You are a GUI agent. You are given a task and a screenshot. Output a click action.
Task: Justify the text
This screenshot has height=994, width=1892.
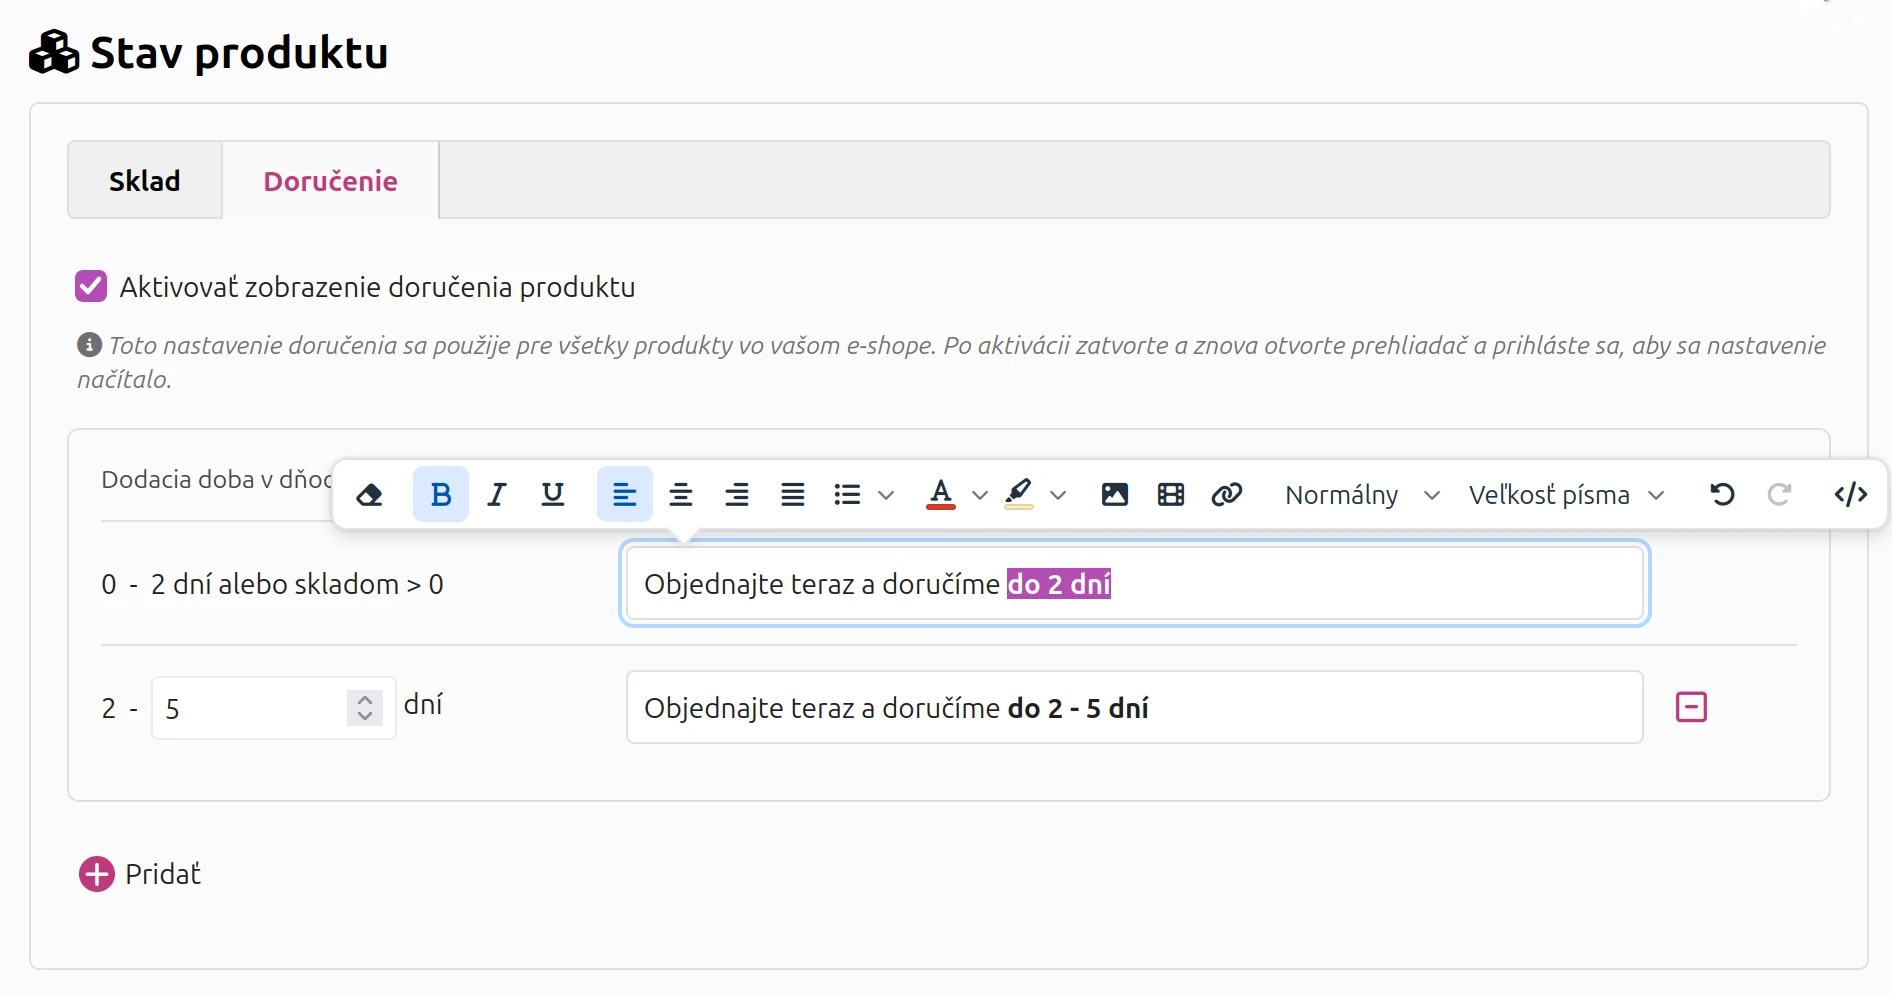[x=793, y=494]
